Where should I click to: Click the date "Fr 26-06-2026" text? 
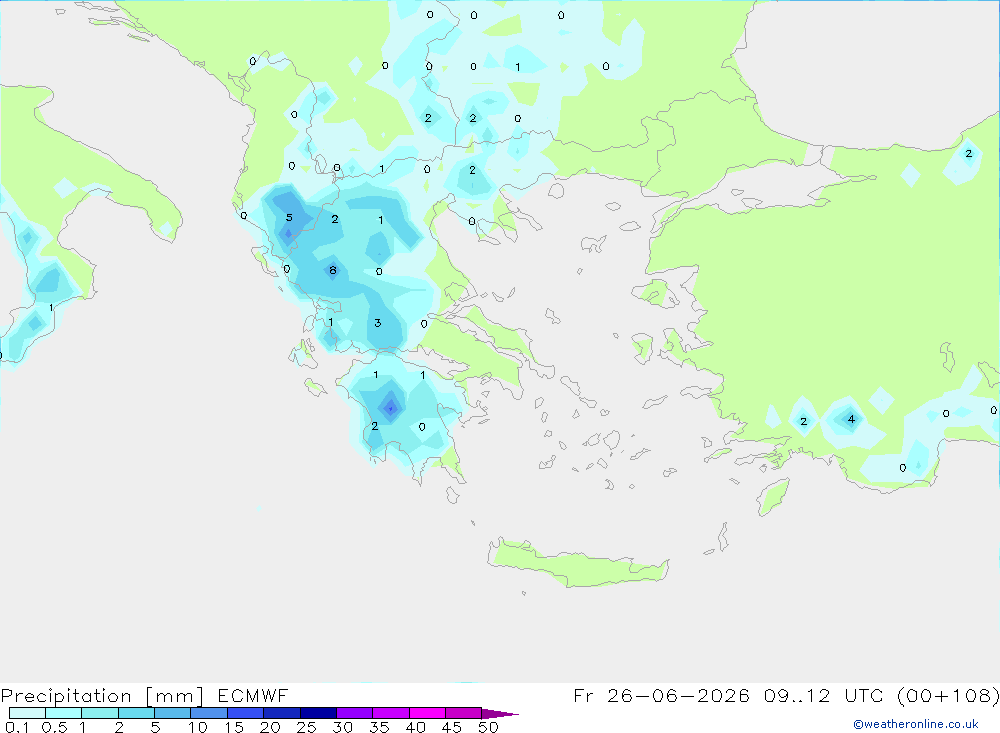point(661,695)
